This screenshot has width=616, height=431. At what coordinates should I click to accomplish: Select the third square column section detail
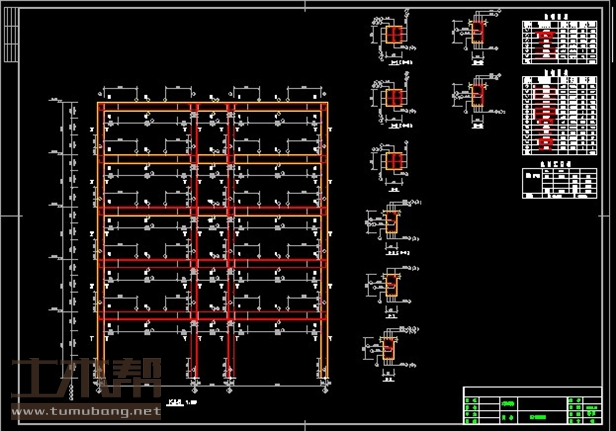393,160
